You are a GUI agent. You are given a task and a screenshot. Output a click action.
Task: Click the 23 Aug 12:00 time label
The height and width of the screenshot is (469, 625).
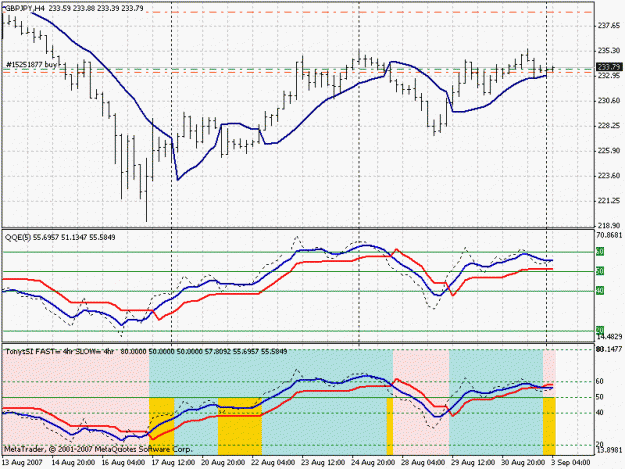tap(323, 463)
